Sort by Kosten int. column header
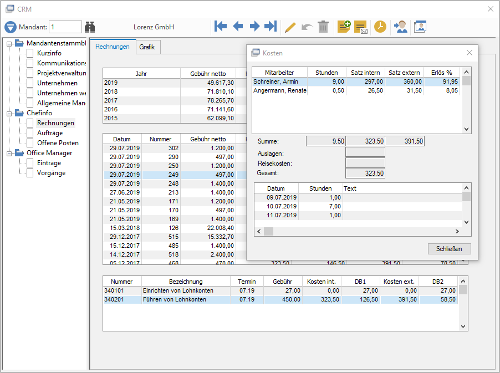Screen dimensions: 500x373 [x=322, y=282]
